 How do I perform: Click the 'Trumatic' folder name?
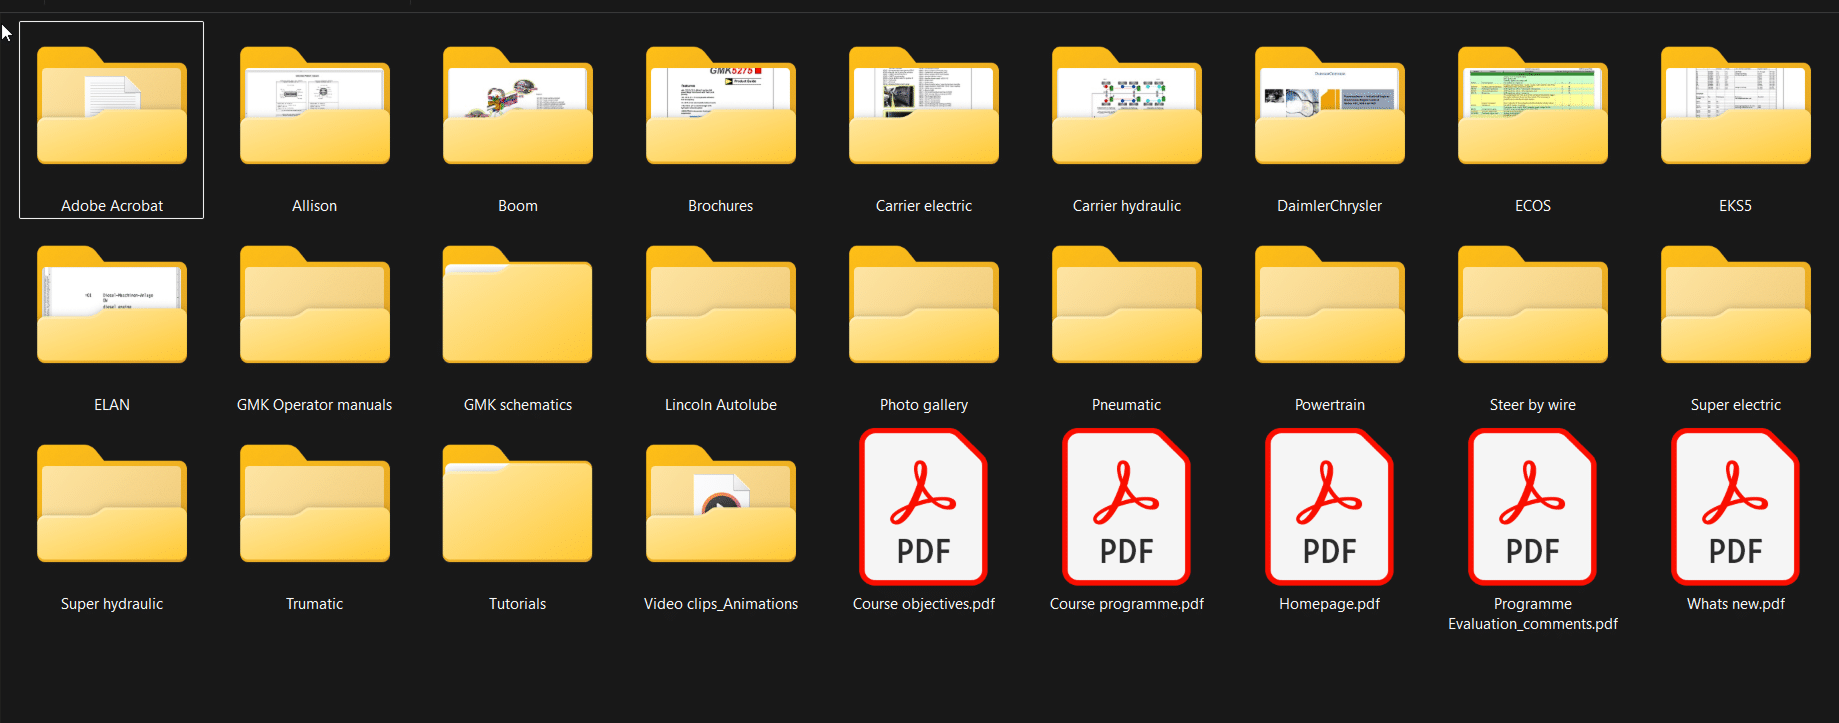315,604
